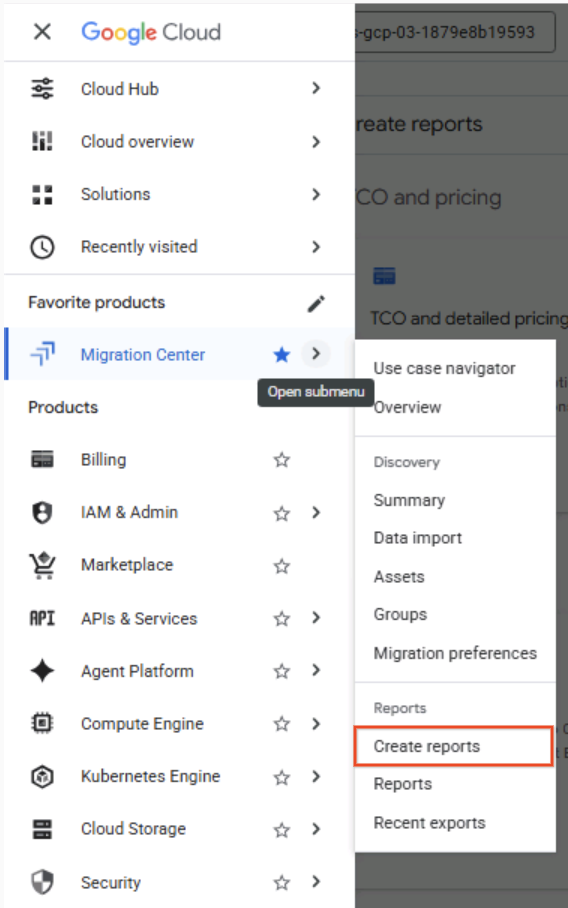Favorite Compute Engine with its star

coord(282,724)
